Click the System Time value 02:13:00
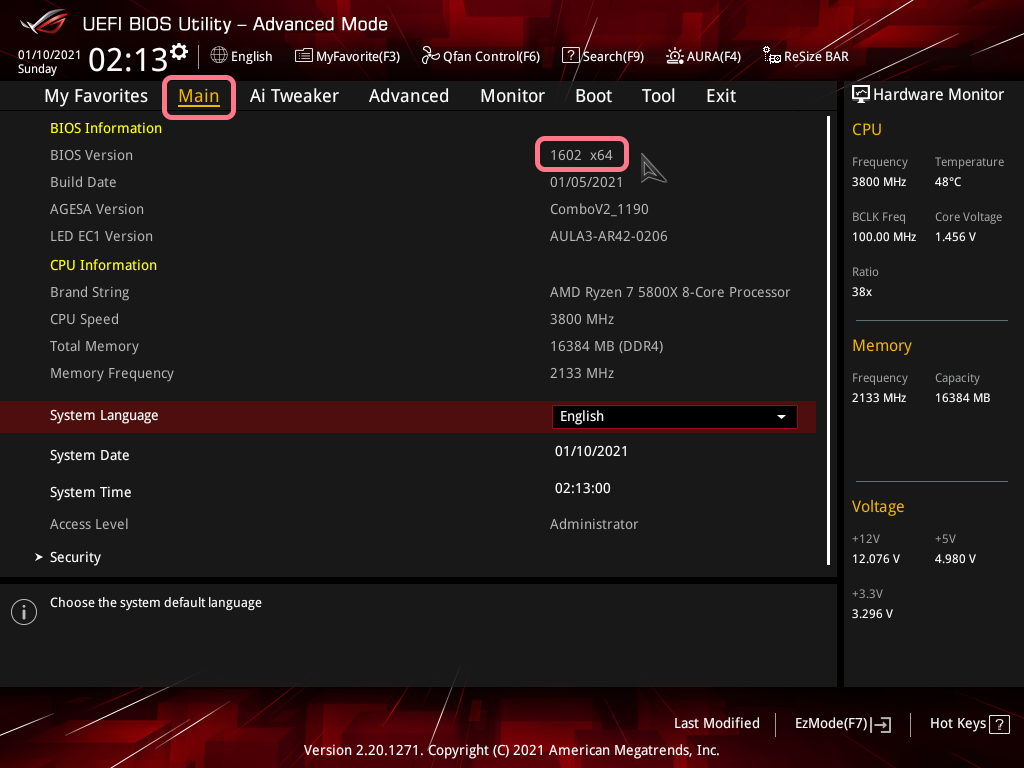 (583, 488)
